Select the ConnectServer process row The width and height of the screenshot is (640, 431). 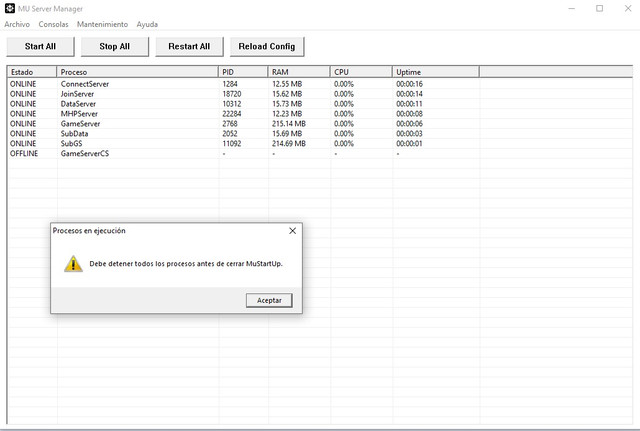tap(320, 84)
